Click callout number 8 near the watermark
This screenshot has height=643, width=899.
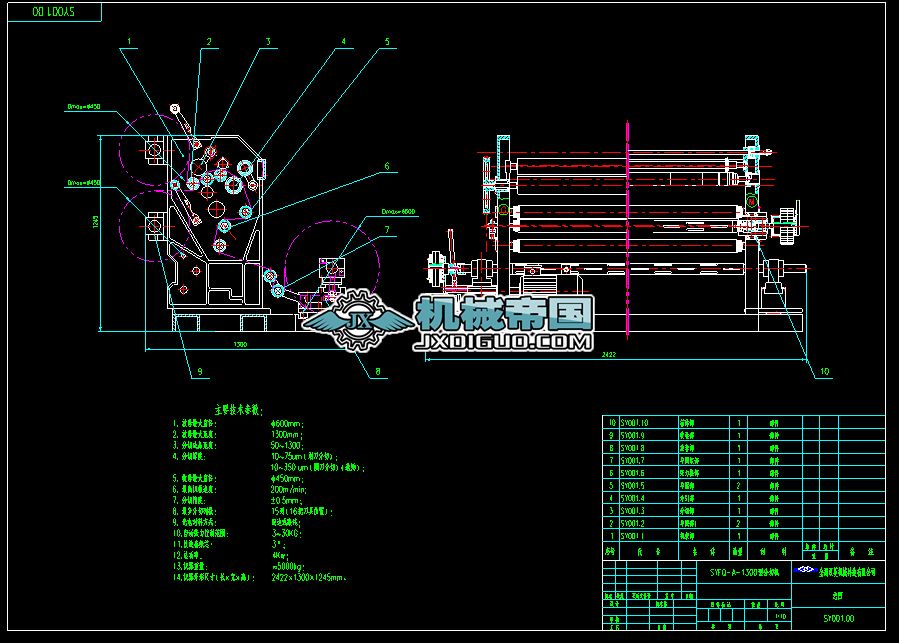click(377, 372)
